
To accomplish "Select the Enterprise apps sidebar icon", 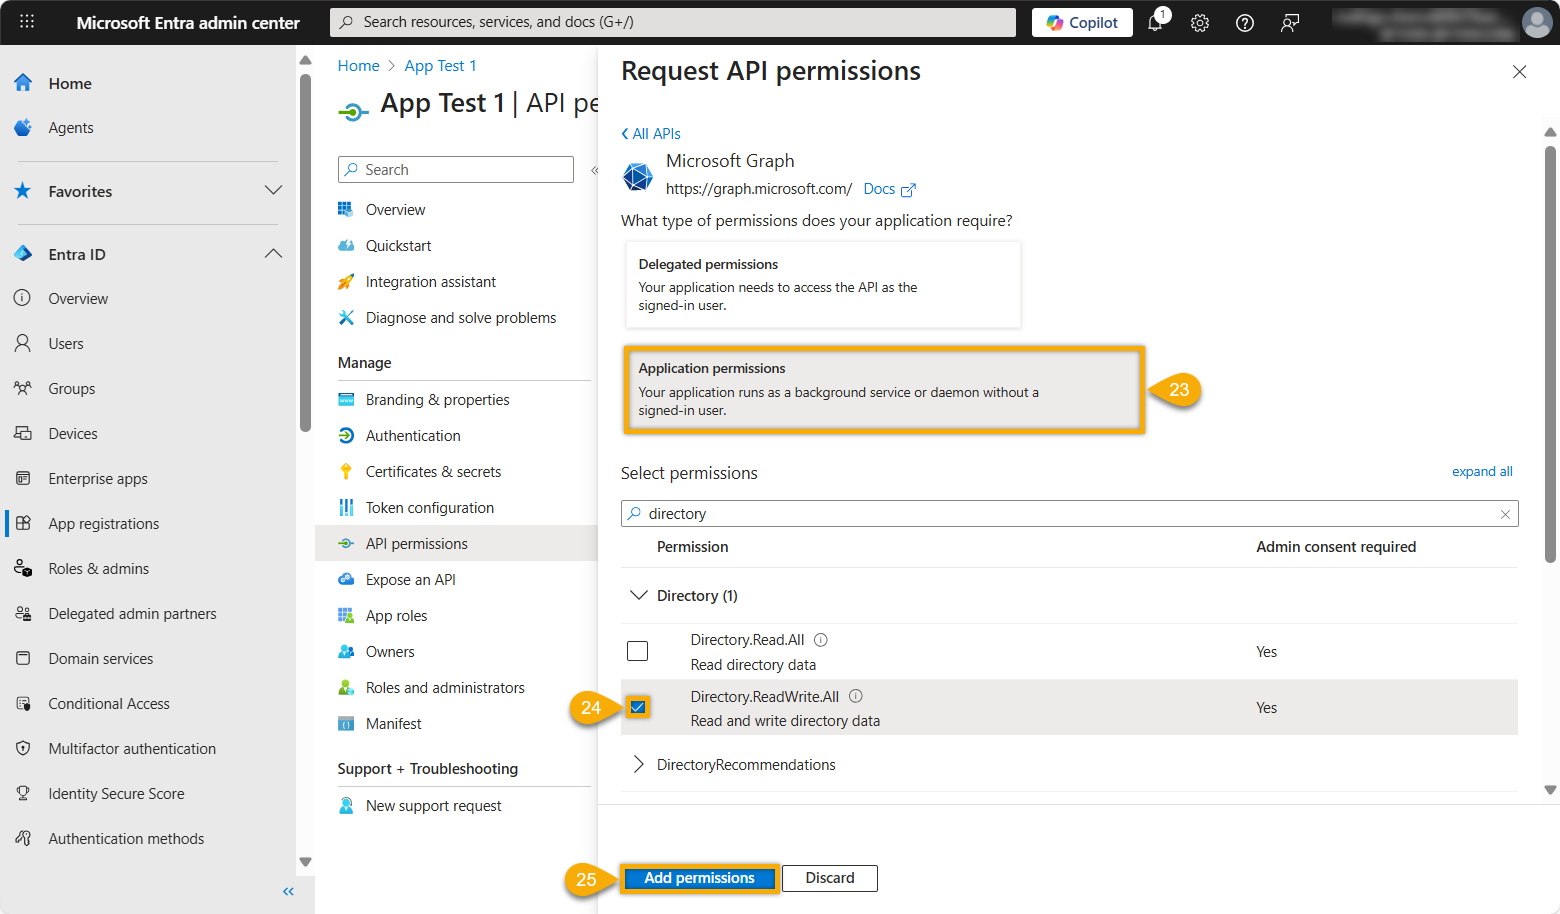I will tap(22, 478).
